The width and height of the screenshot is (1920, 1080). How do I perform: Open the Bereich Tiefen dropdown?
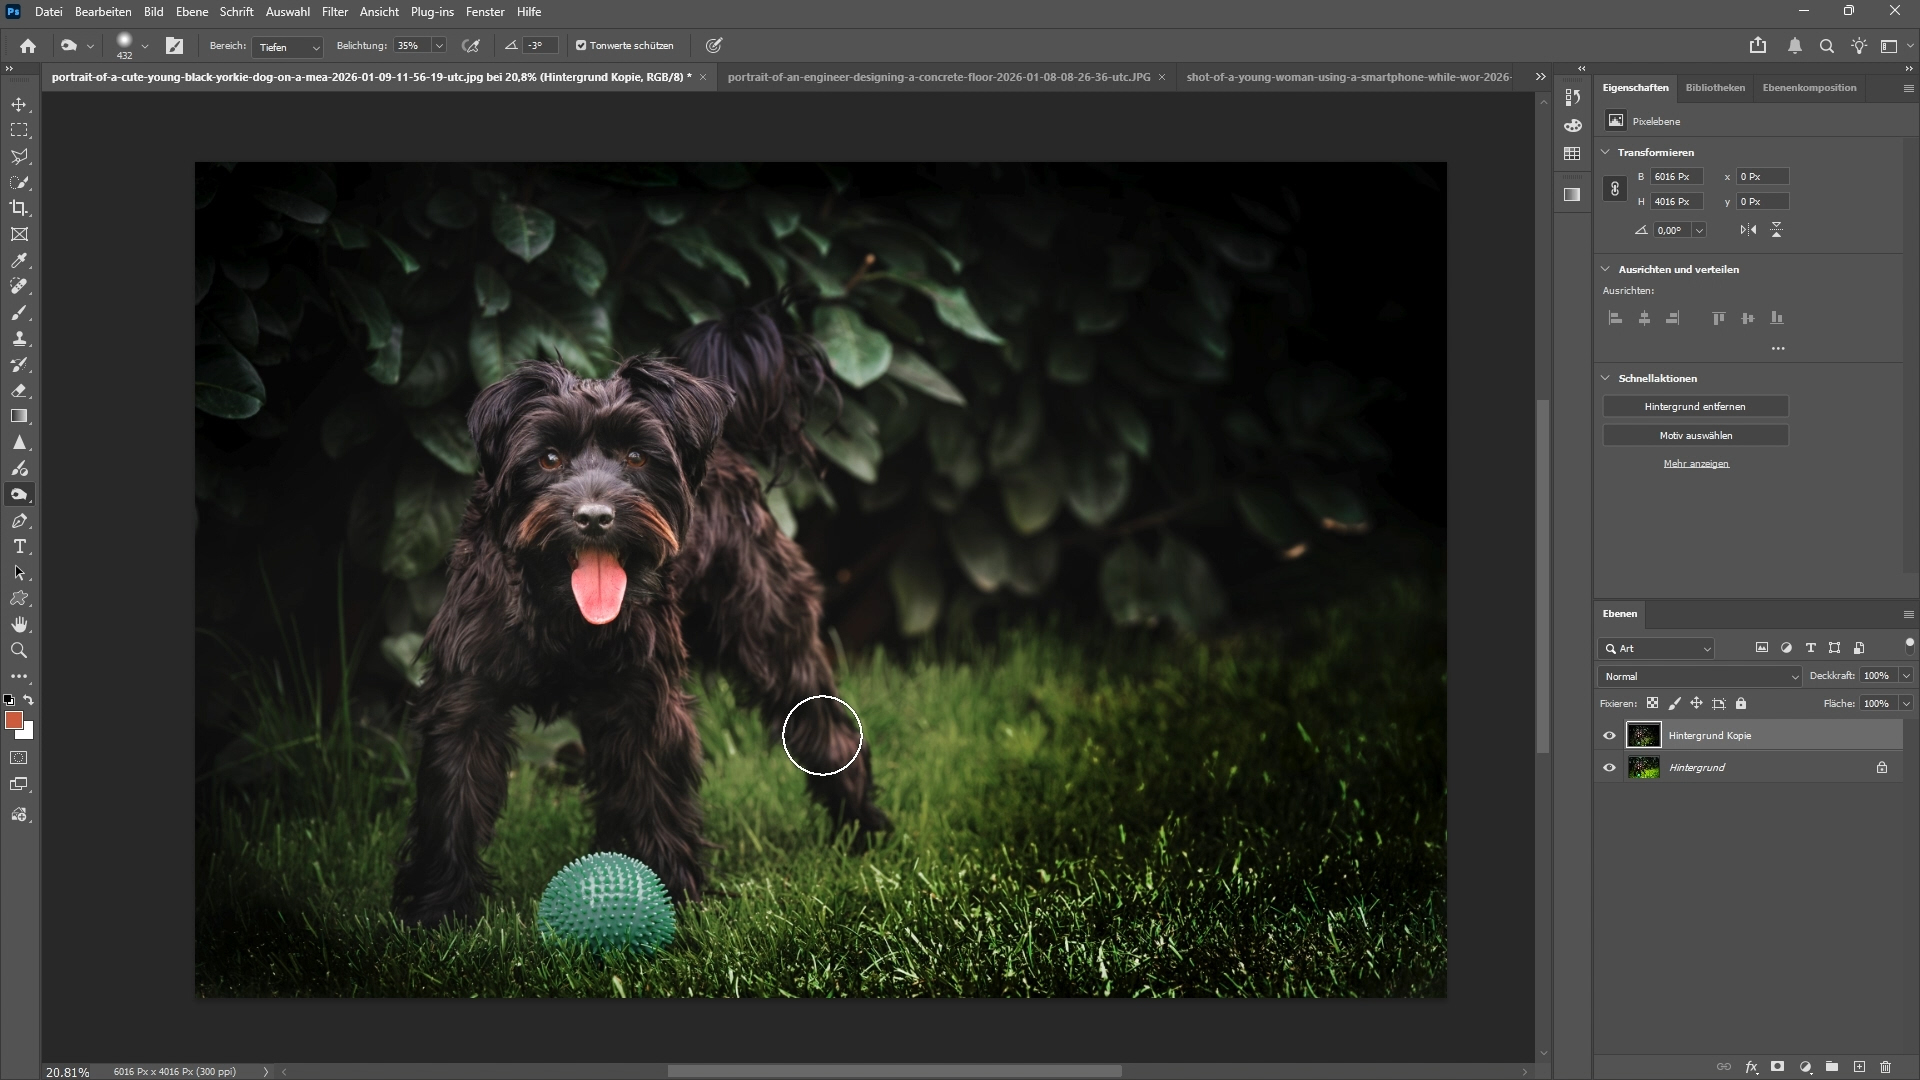coord(288,46)
